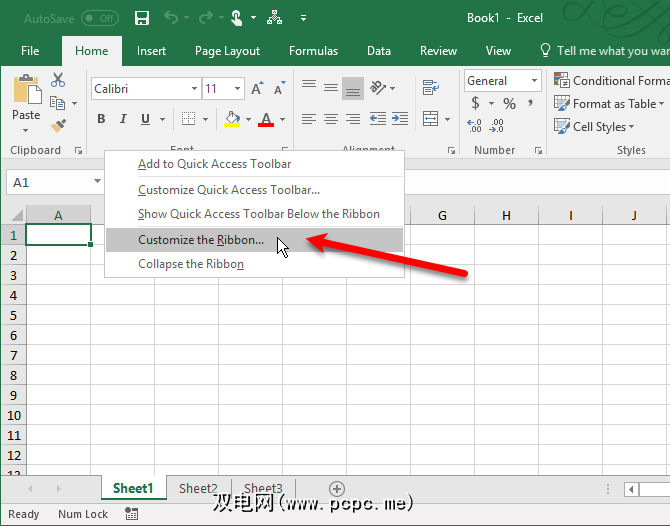Click Conditional Formatting button
Image resolution: width=670 pixels, height=526 pixels.
(612, 81)
